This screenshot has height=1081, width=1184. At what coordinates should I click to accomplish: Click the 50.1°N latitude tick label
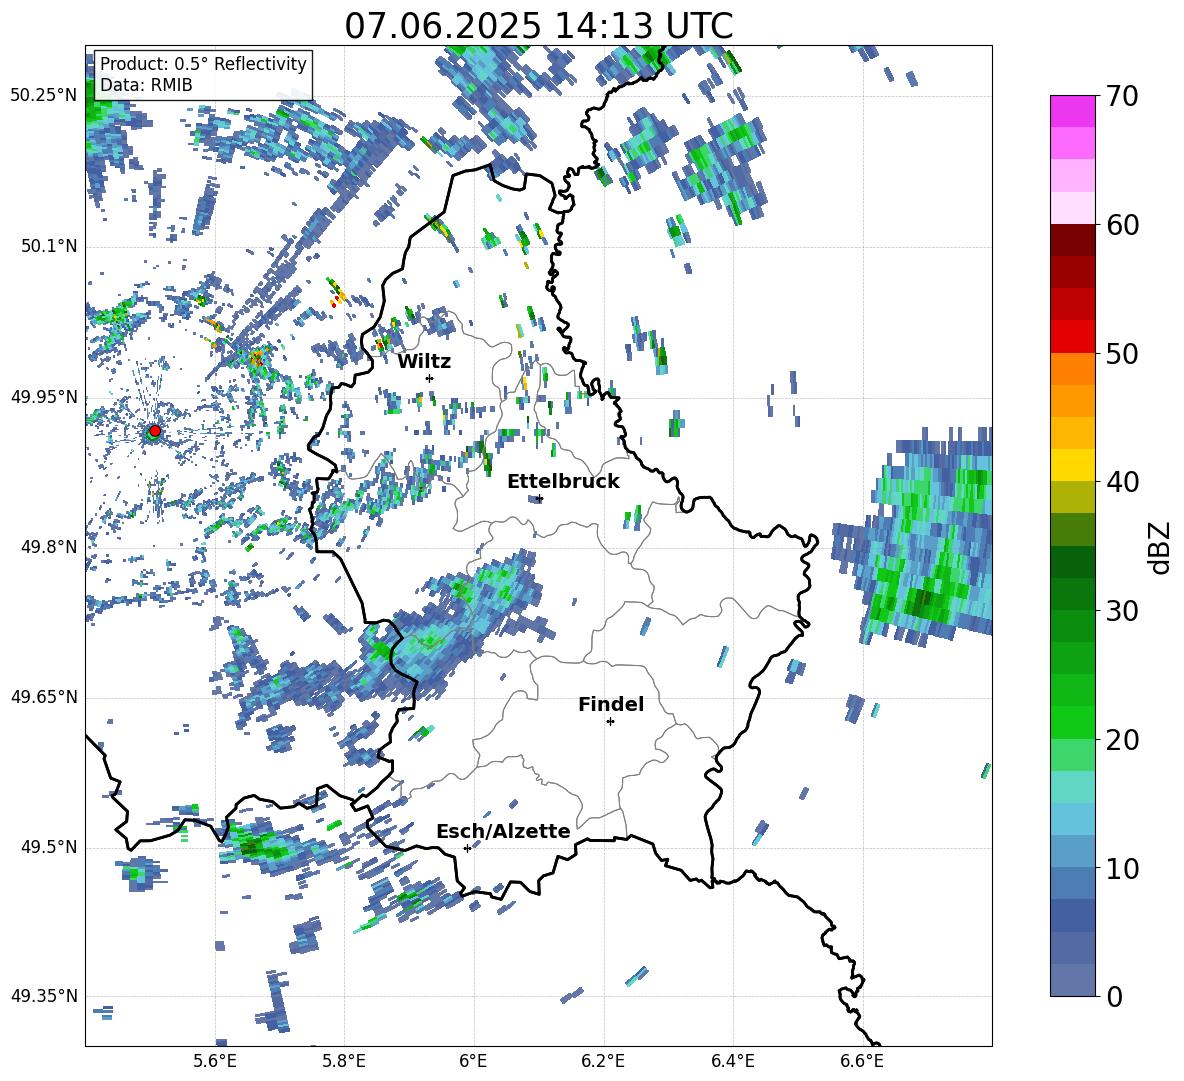click(x=49, y=246)
